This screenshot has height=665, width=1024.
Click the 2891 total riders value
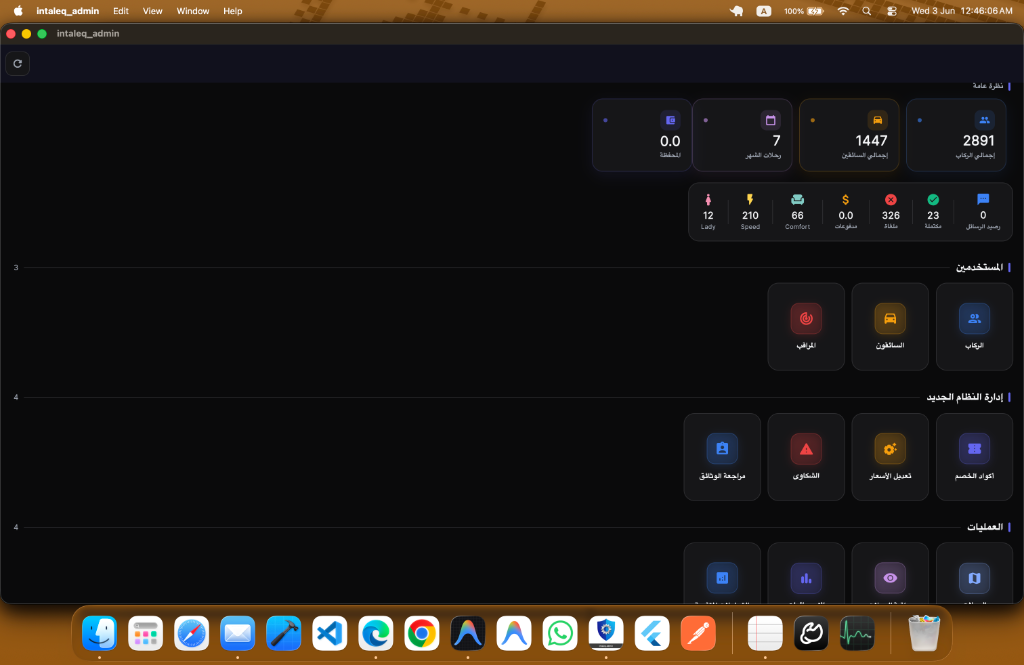(x=978, y=140)
